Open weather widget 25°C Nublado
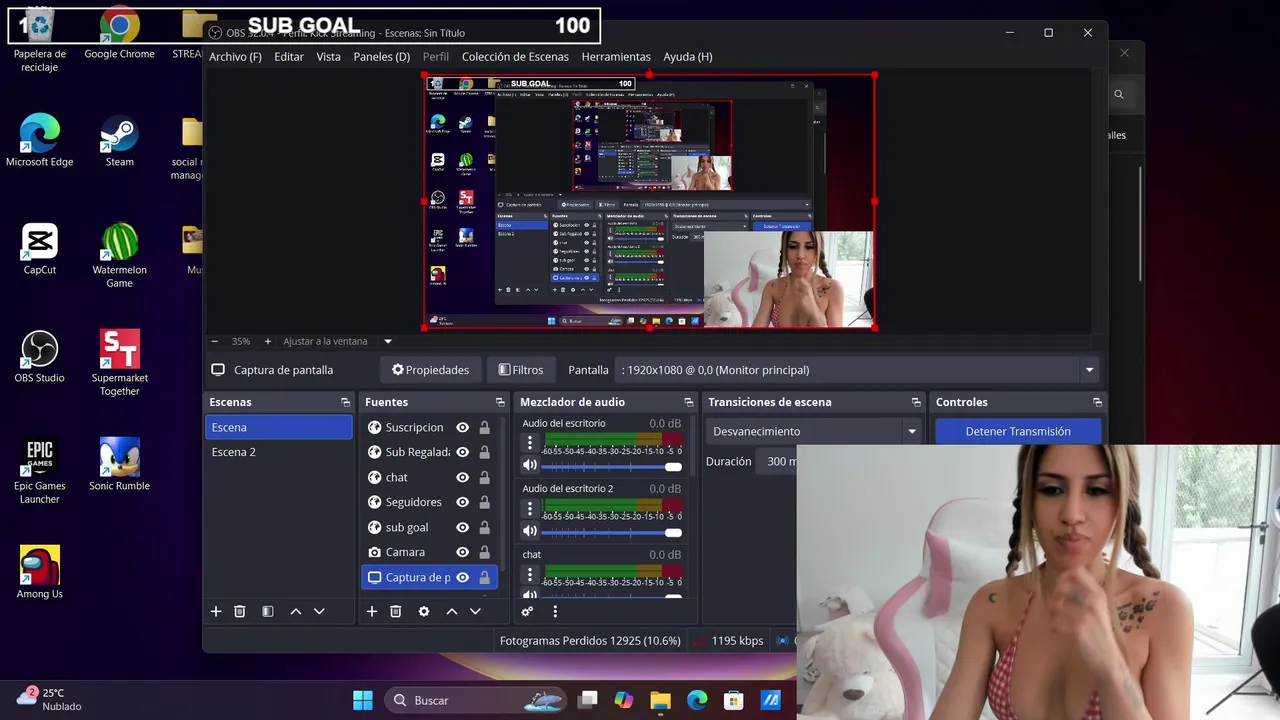The image size is (1280, 720). tap(48, 699)
